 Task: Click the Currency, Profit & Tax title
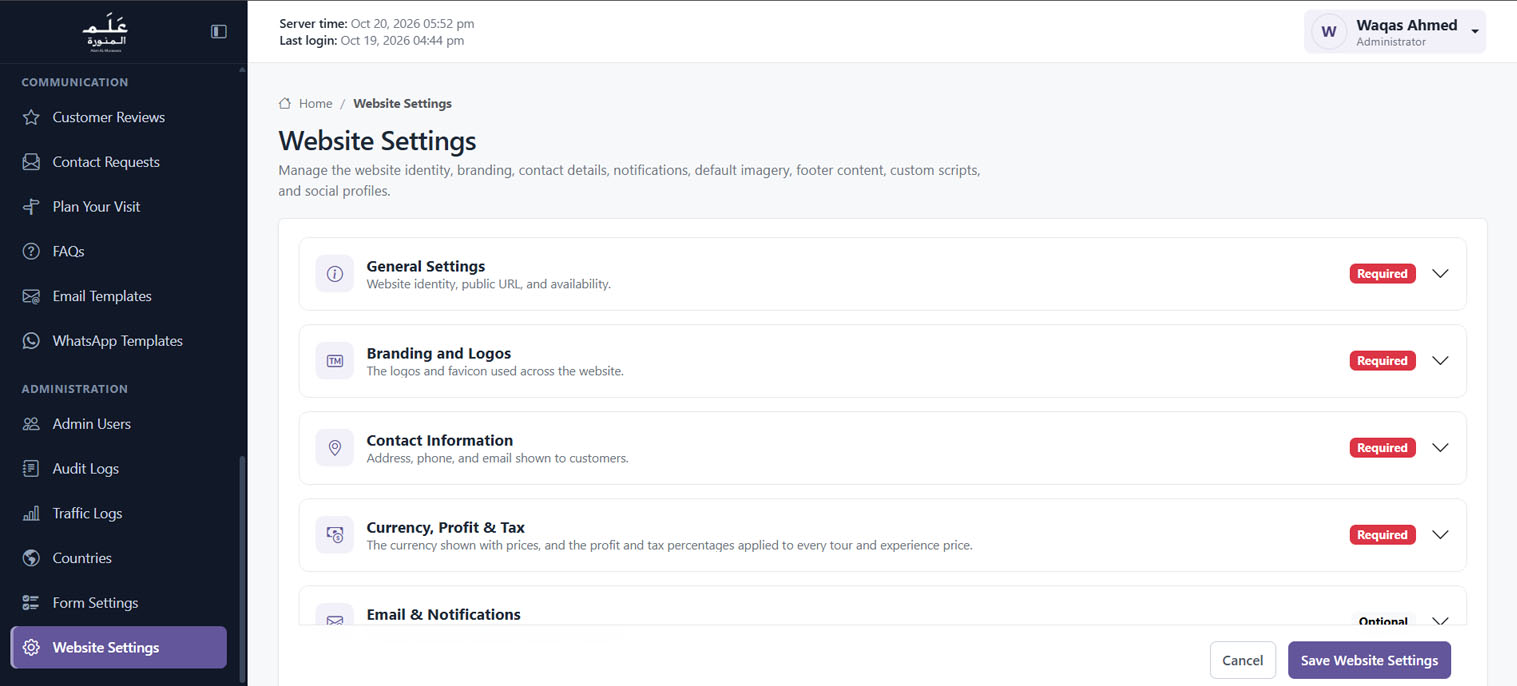446,527
